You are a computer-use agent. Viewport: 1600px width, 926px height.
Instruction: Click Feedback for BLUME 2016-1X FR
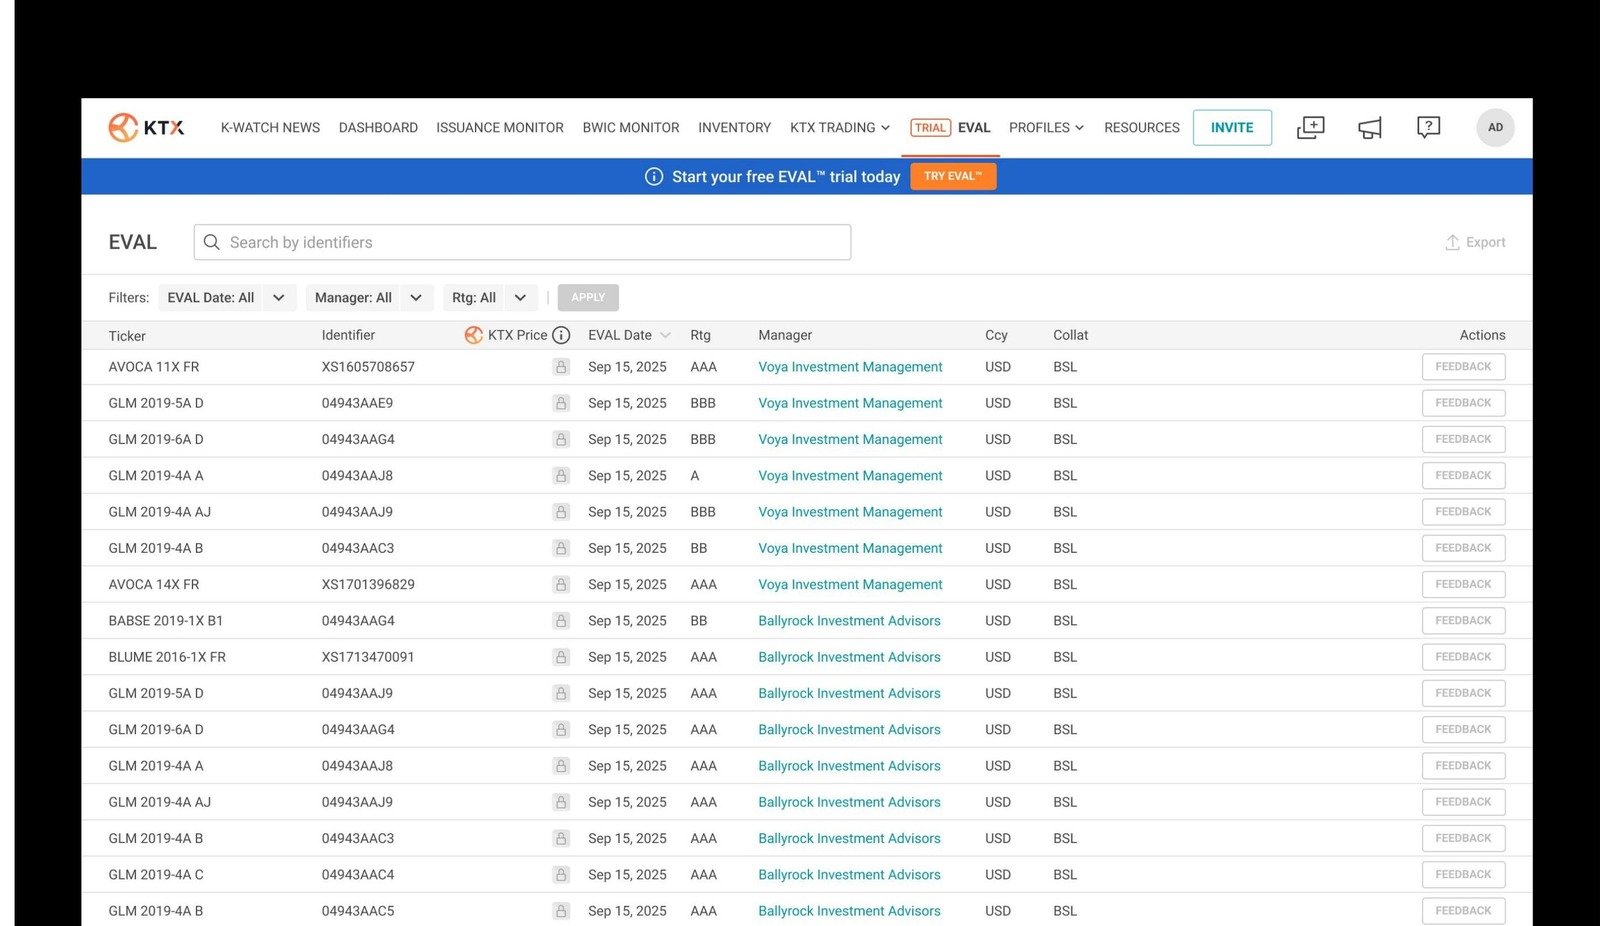click(1463, 657)
